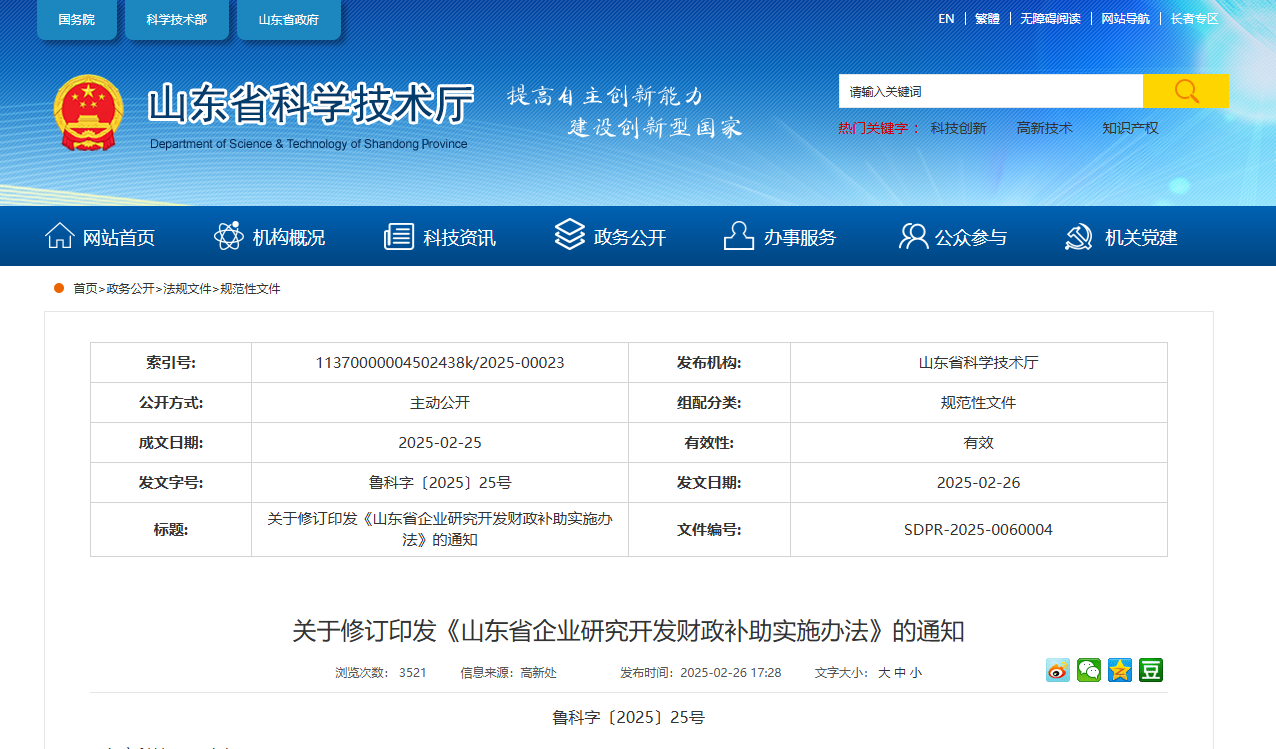Image resolution: width=1276 pixels, height=749 pixels.
Task: Visit the 国务院 website button
Action: [77, 19]
